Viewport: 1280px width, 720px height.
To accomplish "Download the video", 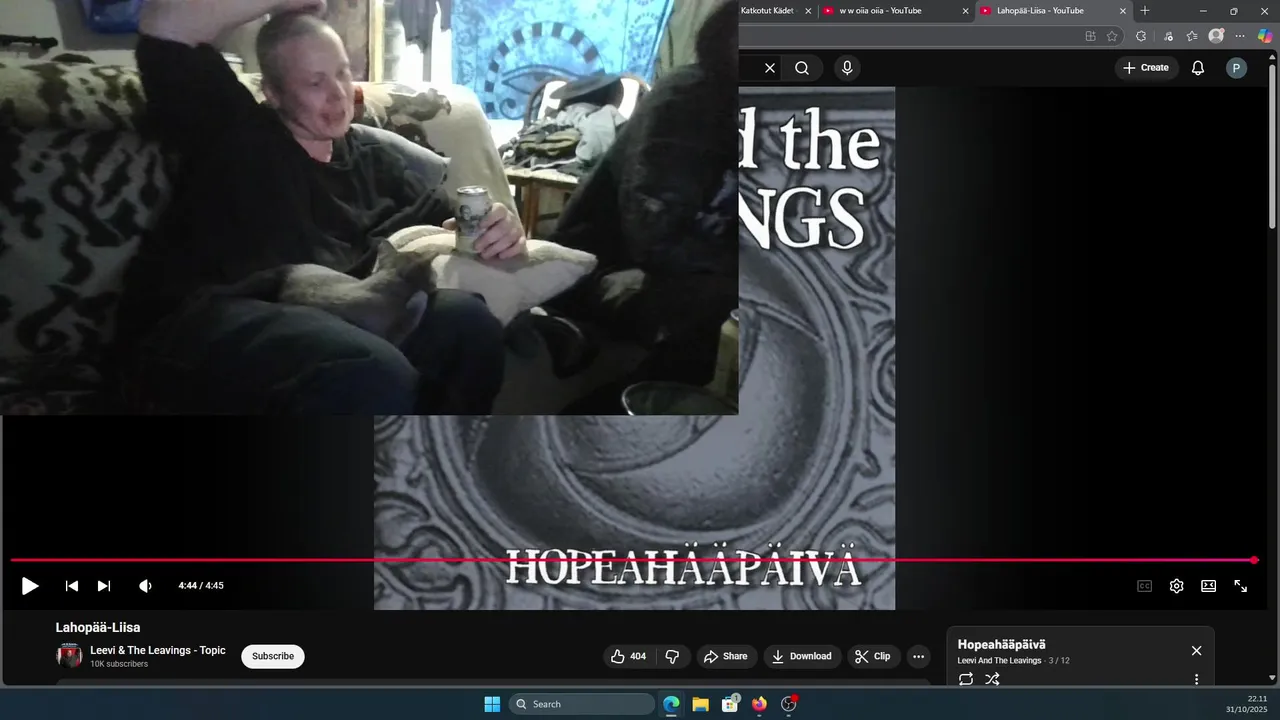I will point(803,656).
